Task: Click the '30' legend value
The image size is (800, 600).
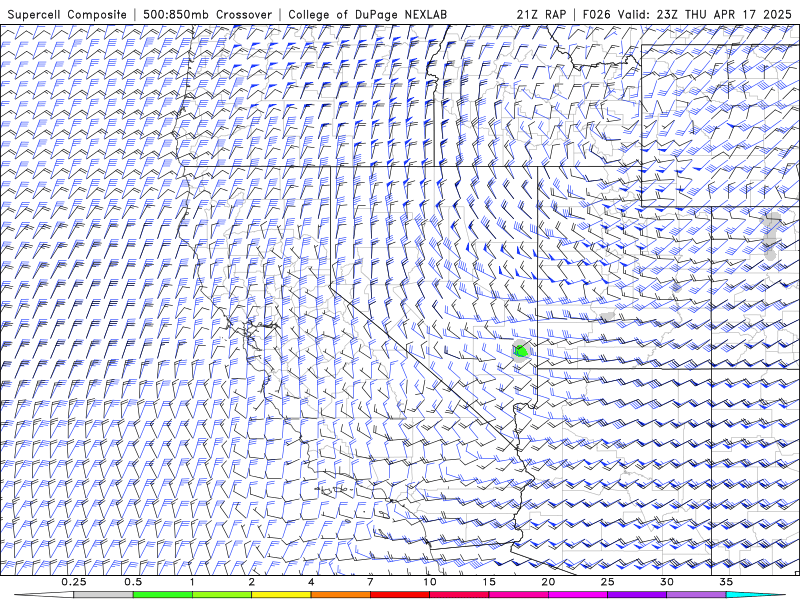Action: tap(667, 582)
